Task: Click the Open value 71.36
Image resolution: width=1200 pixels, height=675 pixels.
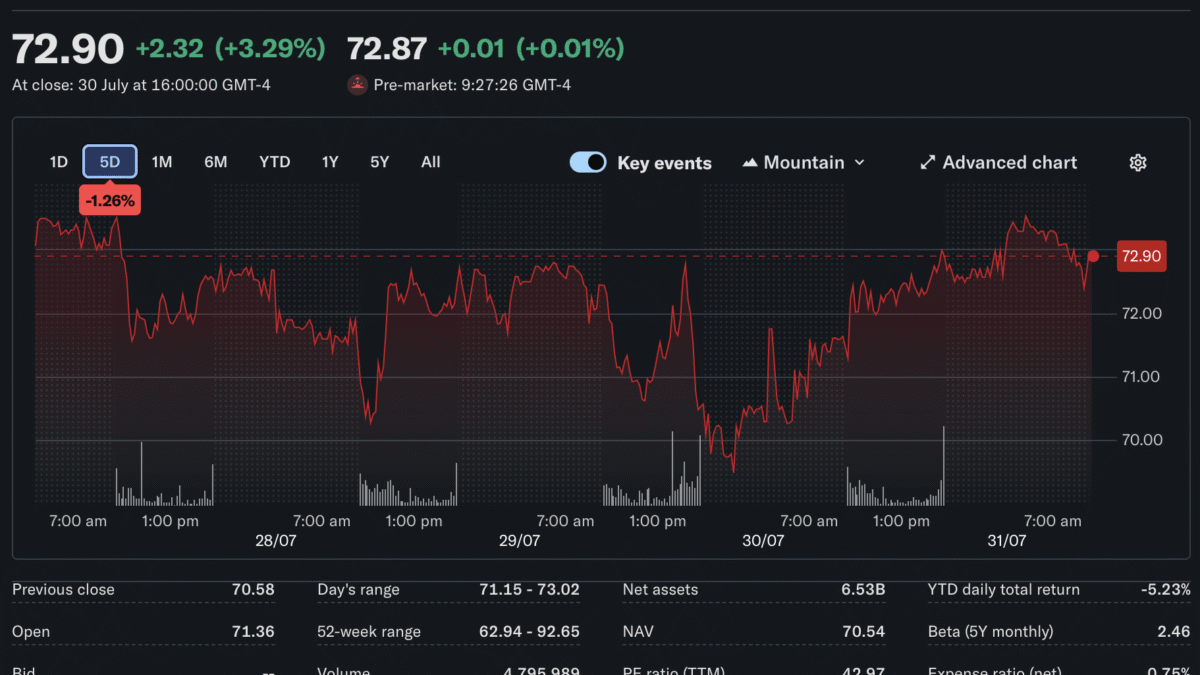Action: coord(253,632)
